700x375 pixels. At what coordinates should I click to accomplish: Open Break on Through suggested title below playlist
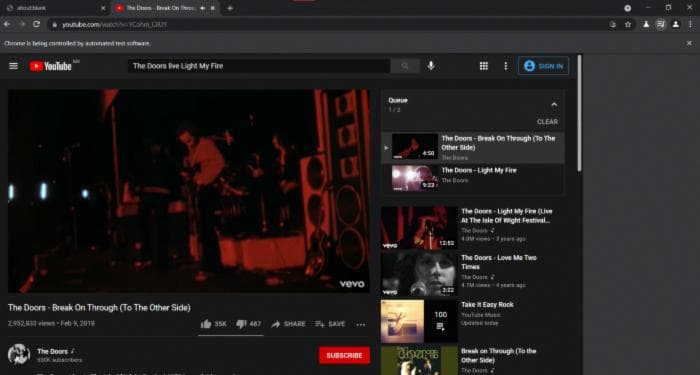coord(499,355)
